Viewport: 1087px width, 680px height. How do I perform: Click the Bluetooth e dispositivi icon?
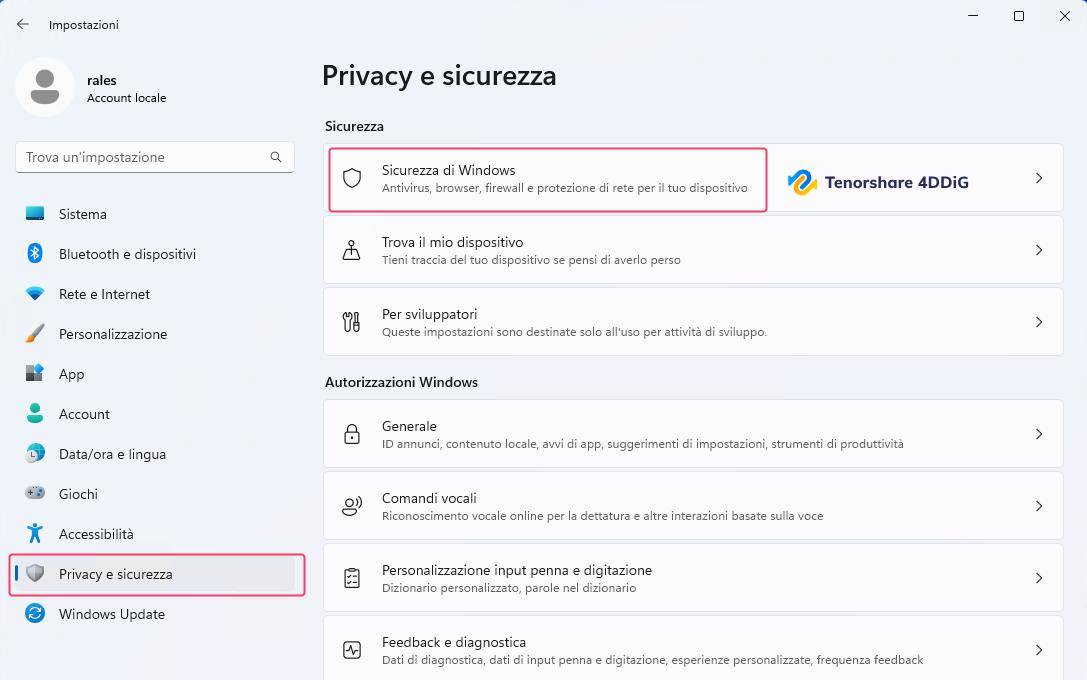point(35,254)
